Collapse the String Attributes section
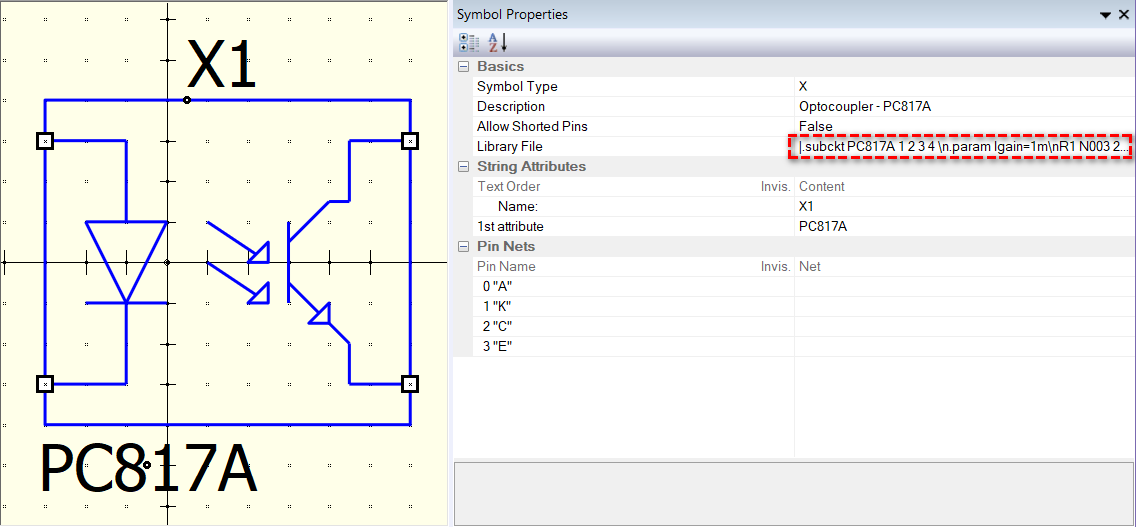The width and height of the screenshot is (1136, 527). (463, 167)
